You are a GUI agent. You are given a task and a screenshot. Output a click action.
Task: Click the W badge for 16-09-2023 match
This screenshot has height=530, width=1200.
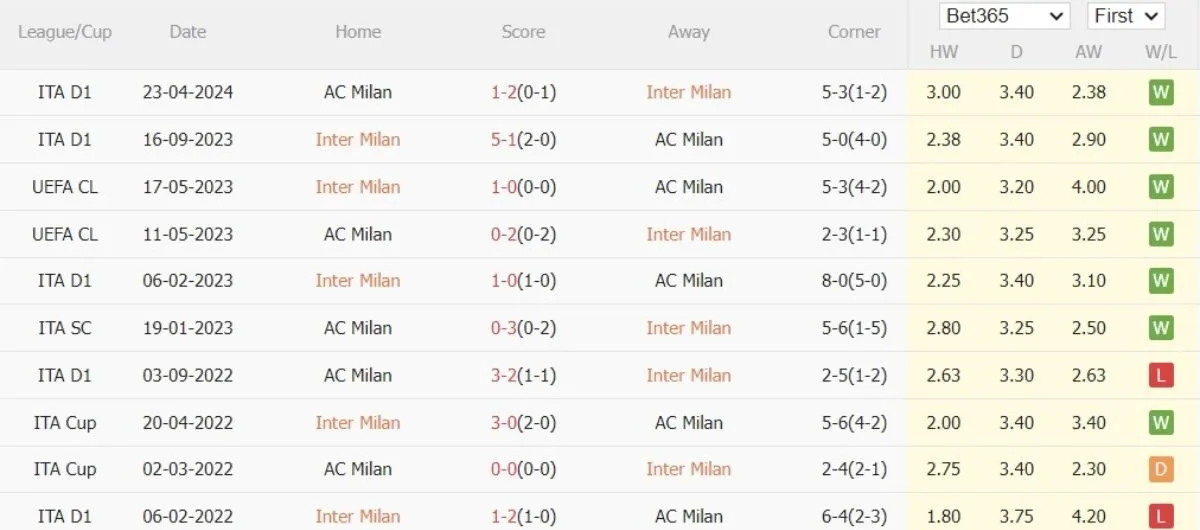click(1160, 140)
